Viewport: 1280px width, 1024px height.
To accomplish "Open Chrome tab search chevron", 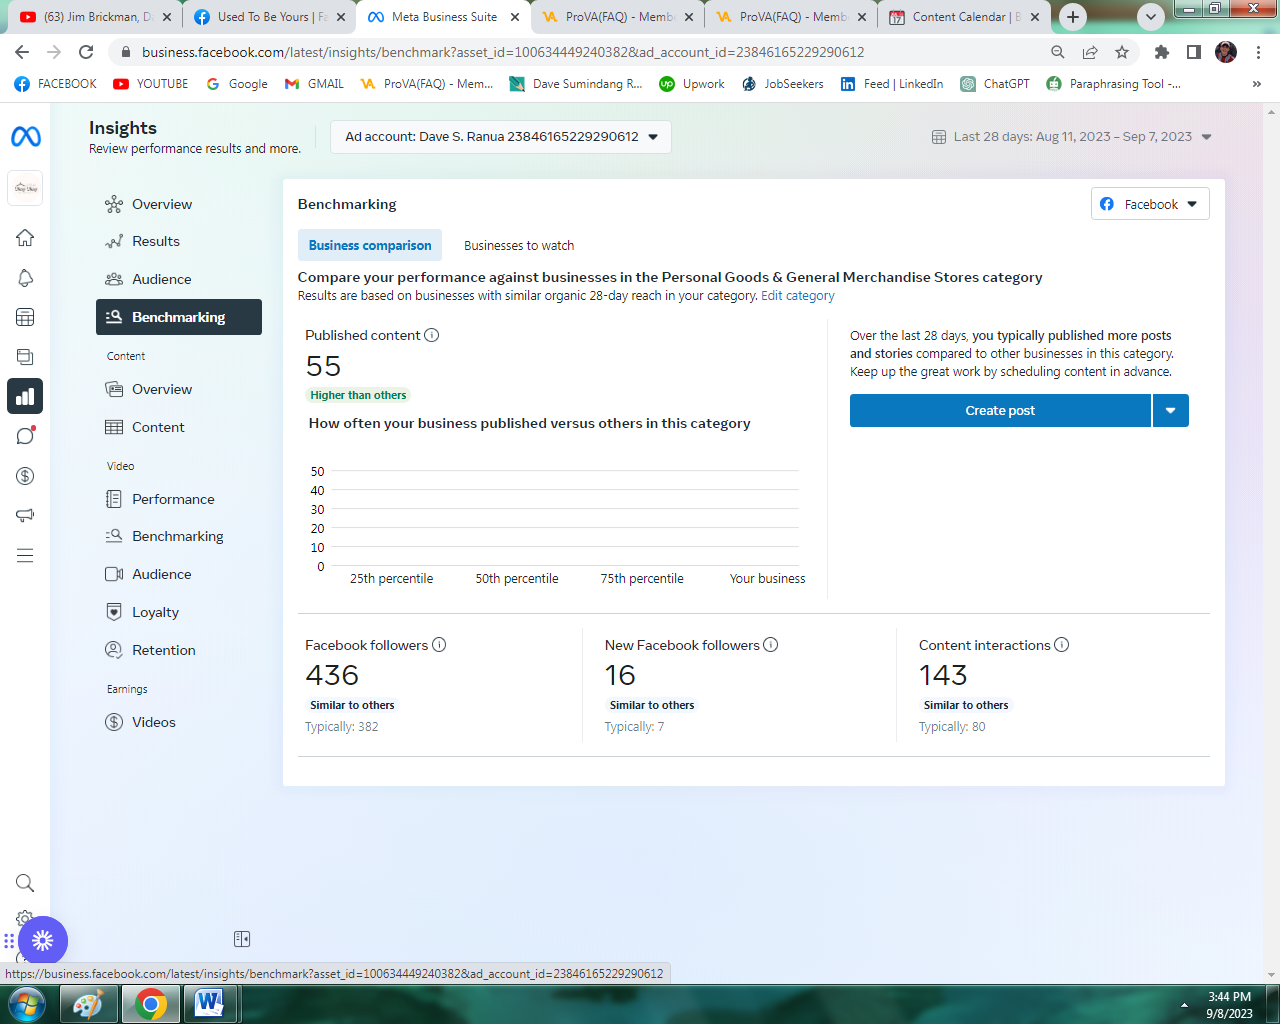I will click(x=1151, y=17).
